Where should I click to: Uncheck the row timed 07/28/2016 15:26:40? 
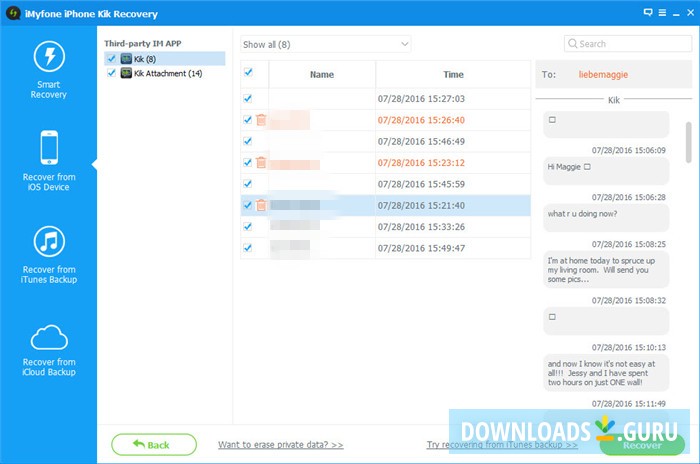pyautogui.click(x=248, y=120)
